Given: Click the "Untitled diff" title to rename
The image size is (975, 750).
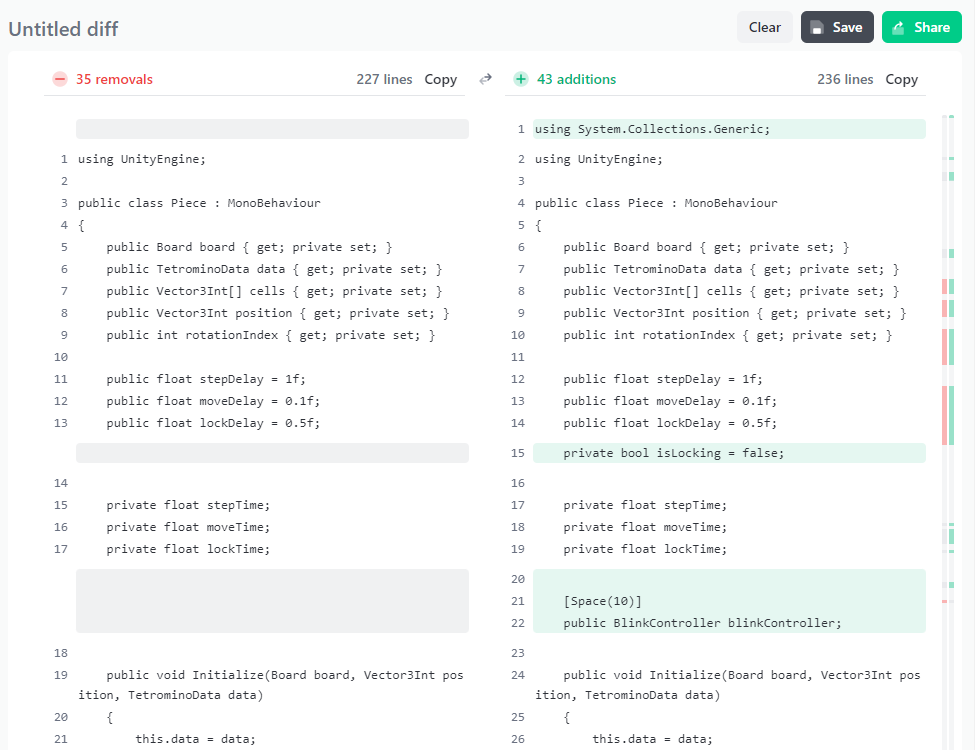Looking at the screenshot, I should [63, 29].
